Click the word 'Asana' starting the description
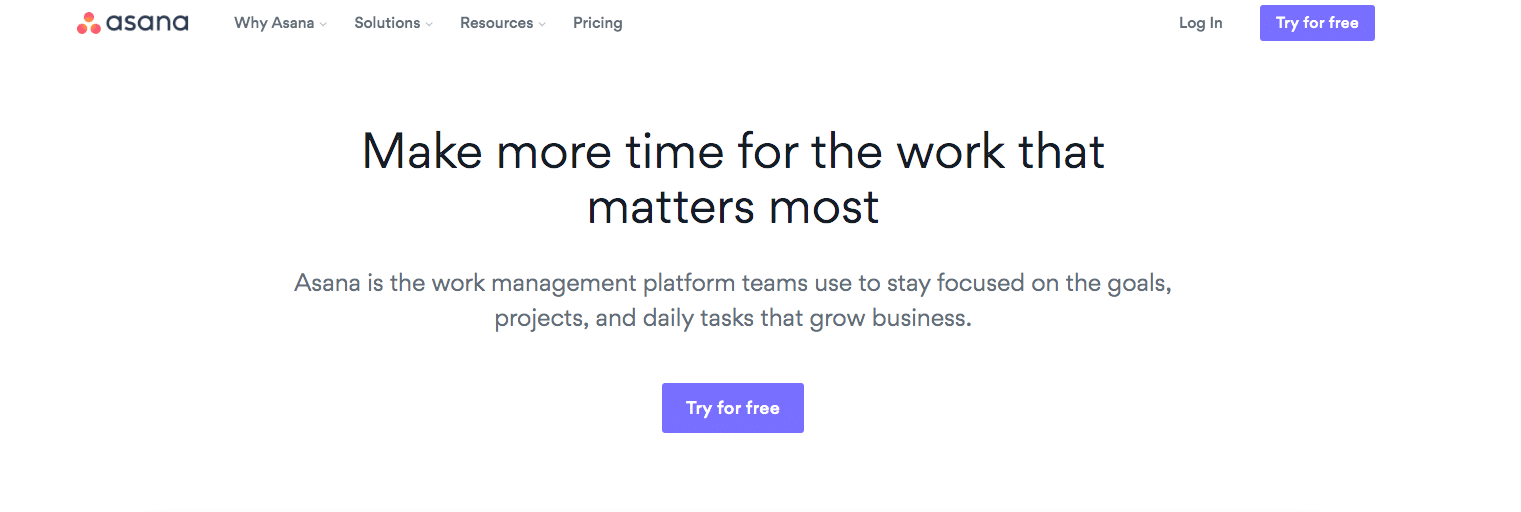 [x=327, y=283]
